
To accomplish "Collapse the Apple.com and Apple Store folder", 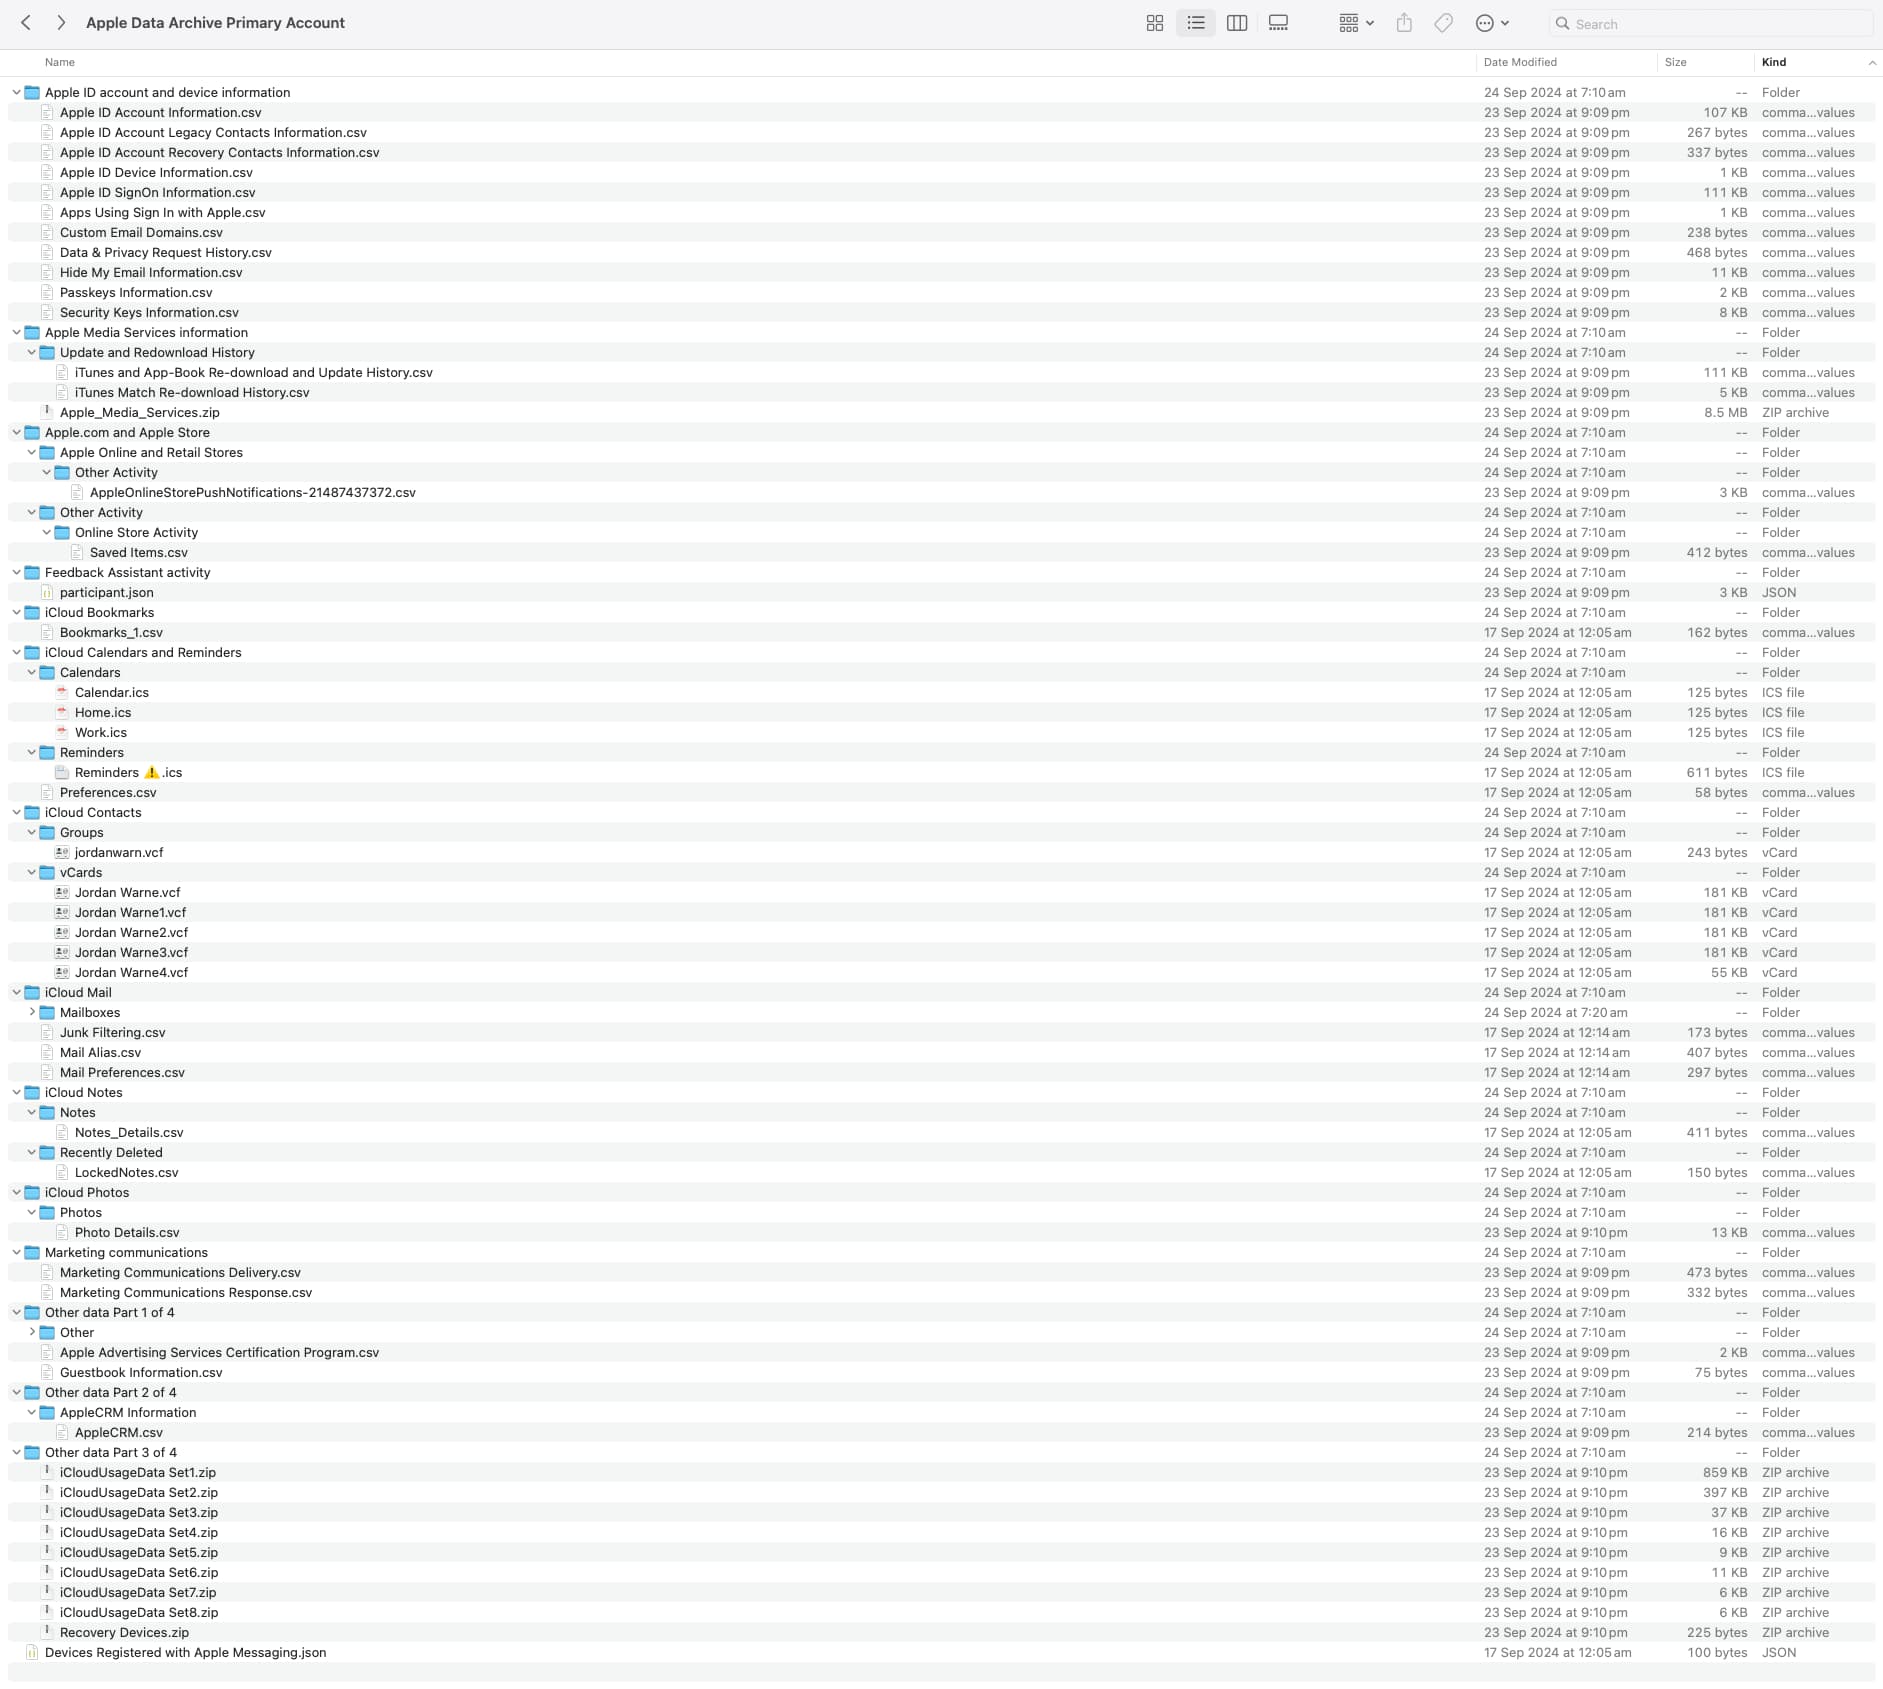I will [x=16, y=433].
